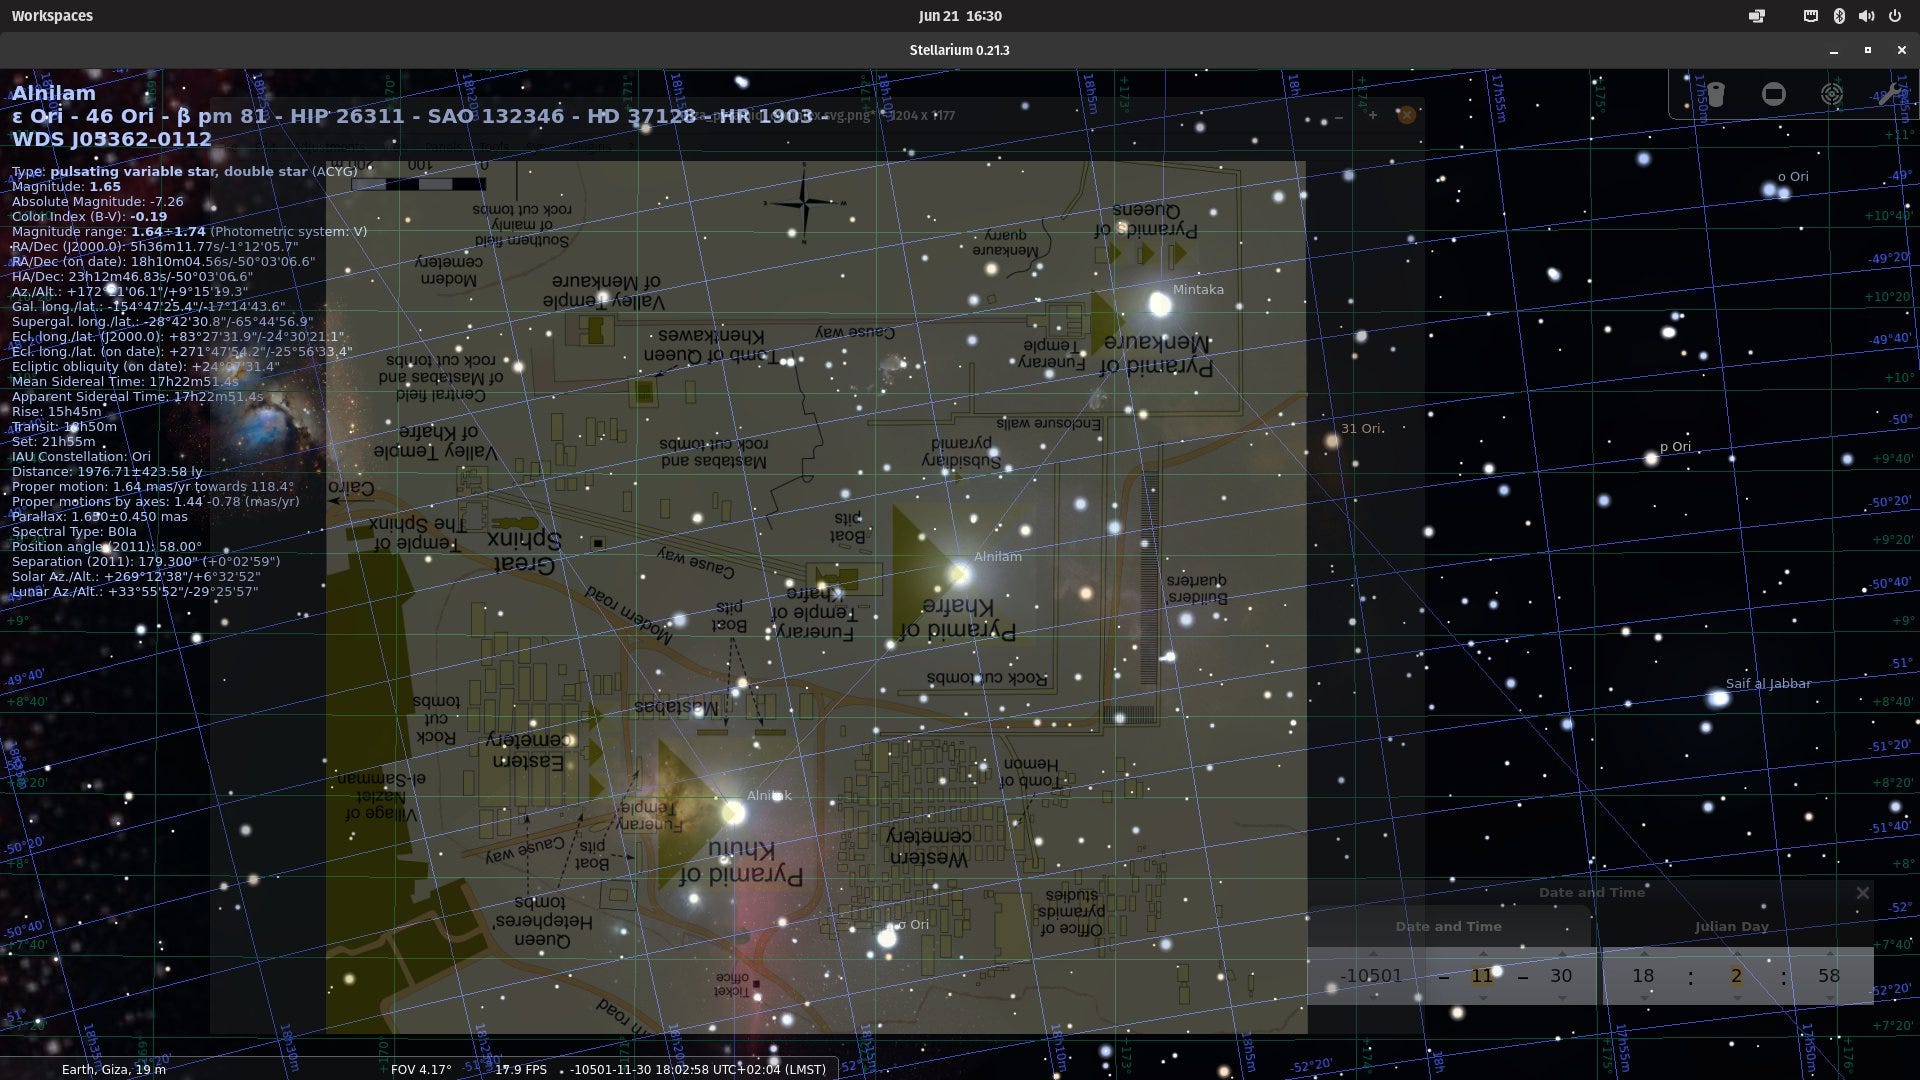
Task: Open the Workspaces overview
Action: [52, 16]
